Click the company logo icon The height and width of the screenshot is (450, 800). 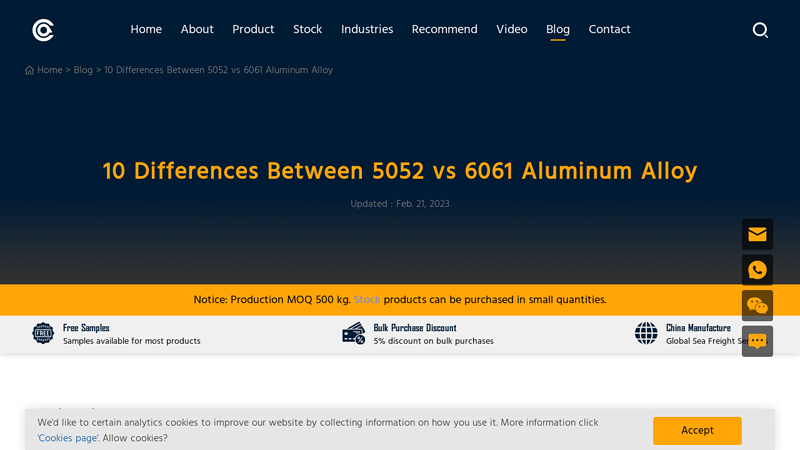pos(43,30)
